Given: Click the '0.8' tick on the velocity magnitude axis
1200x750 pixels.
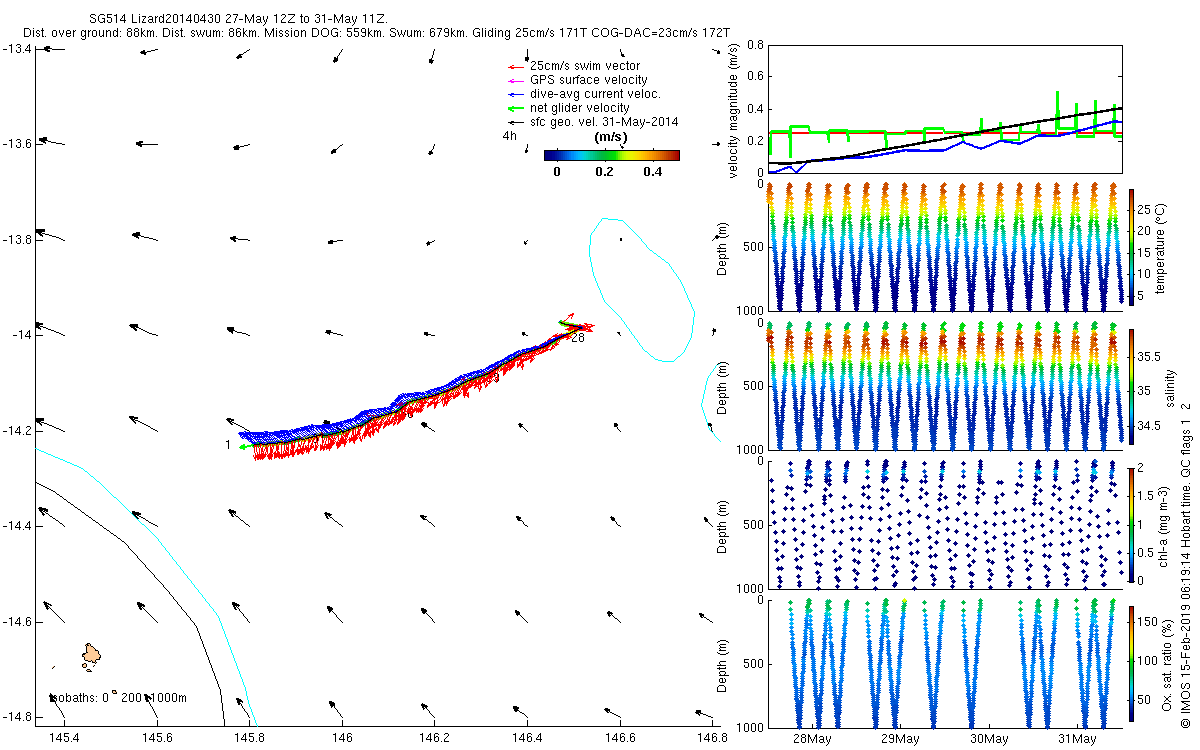Looking at the screenshot, I should click(755, 45).
